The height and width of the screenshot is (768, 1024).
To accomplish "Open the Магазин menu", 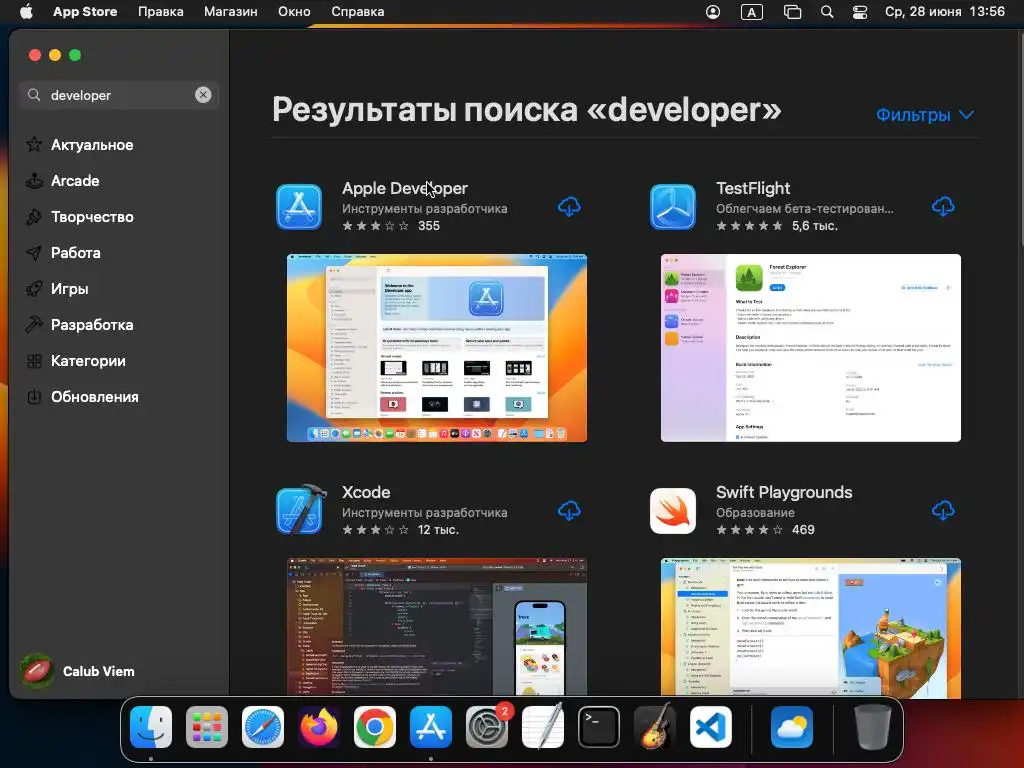I will (x=231, y=12).
